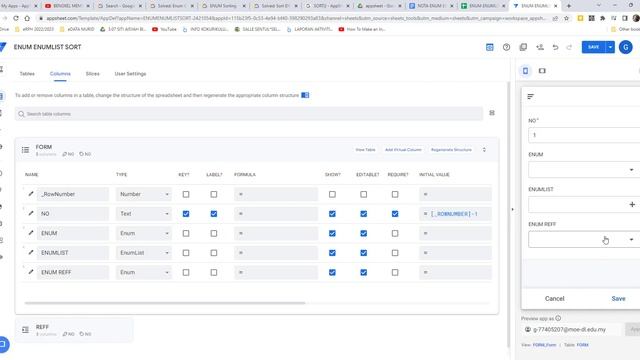Viewport: 640px width, 360px height.
Task: Click in the Search table columns field
Action: click(x=249, y=114)
